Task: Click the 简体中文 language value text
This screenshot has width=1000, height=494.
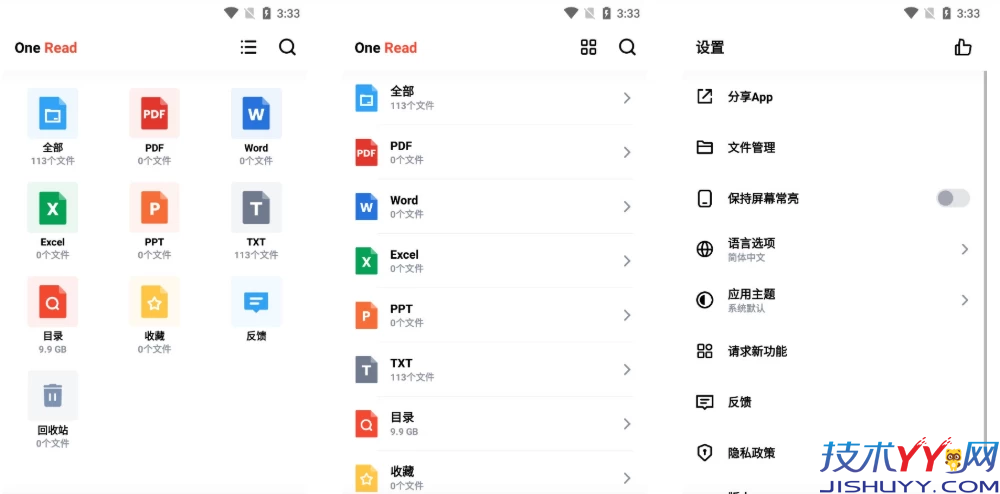Action: (747, 258)
